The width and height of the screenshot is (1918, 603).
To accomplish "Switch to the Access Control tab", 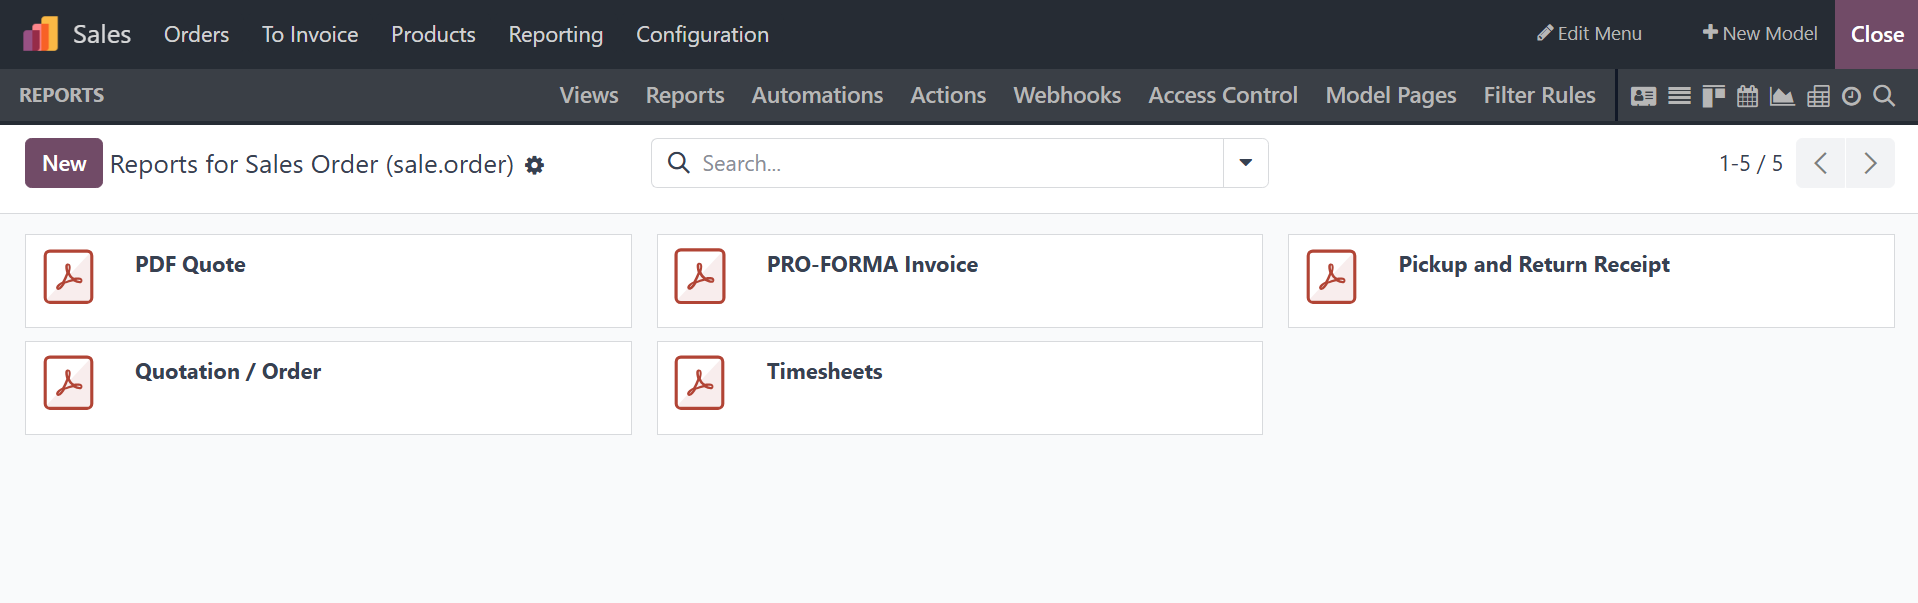I will (1223, 95).
